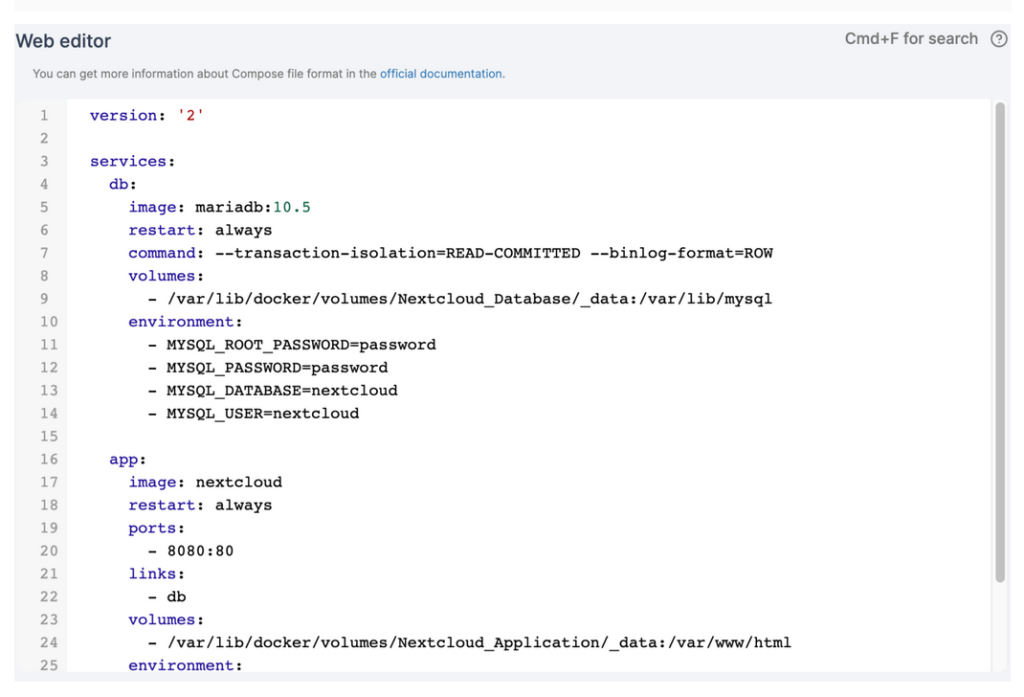Click the image: mariadb:10.5 line
Image resolution: width=1024 pixels, height=697 pixels.
[x=219, y=207]
